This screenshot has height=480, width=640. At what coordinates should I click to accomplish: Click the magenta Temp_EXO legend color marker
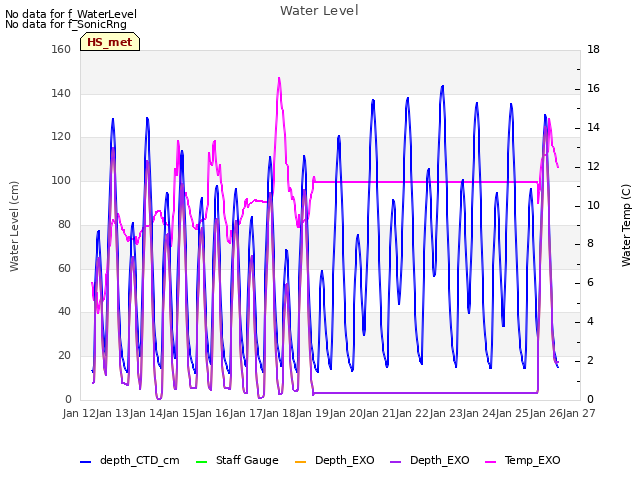click(x=489, y=462)
